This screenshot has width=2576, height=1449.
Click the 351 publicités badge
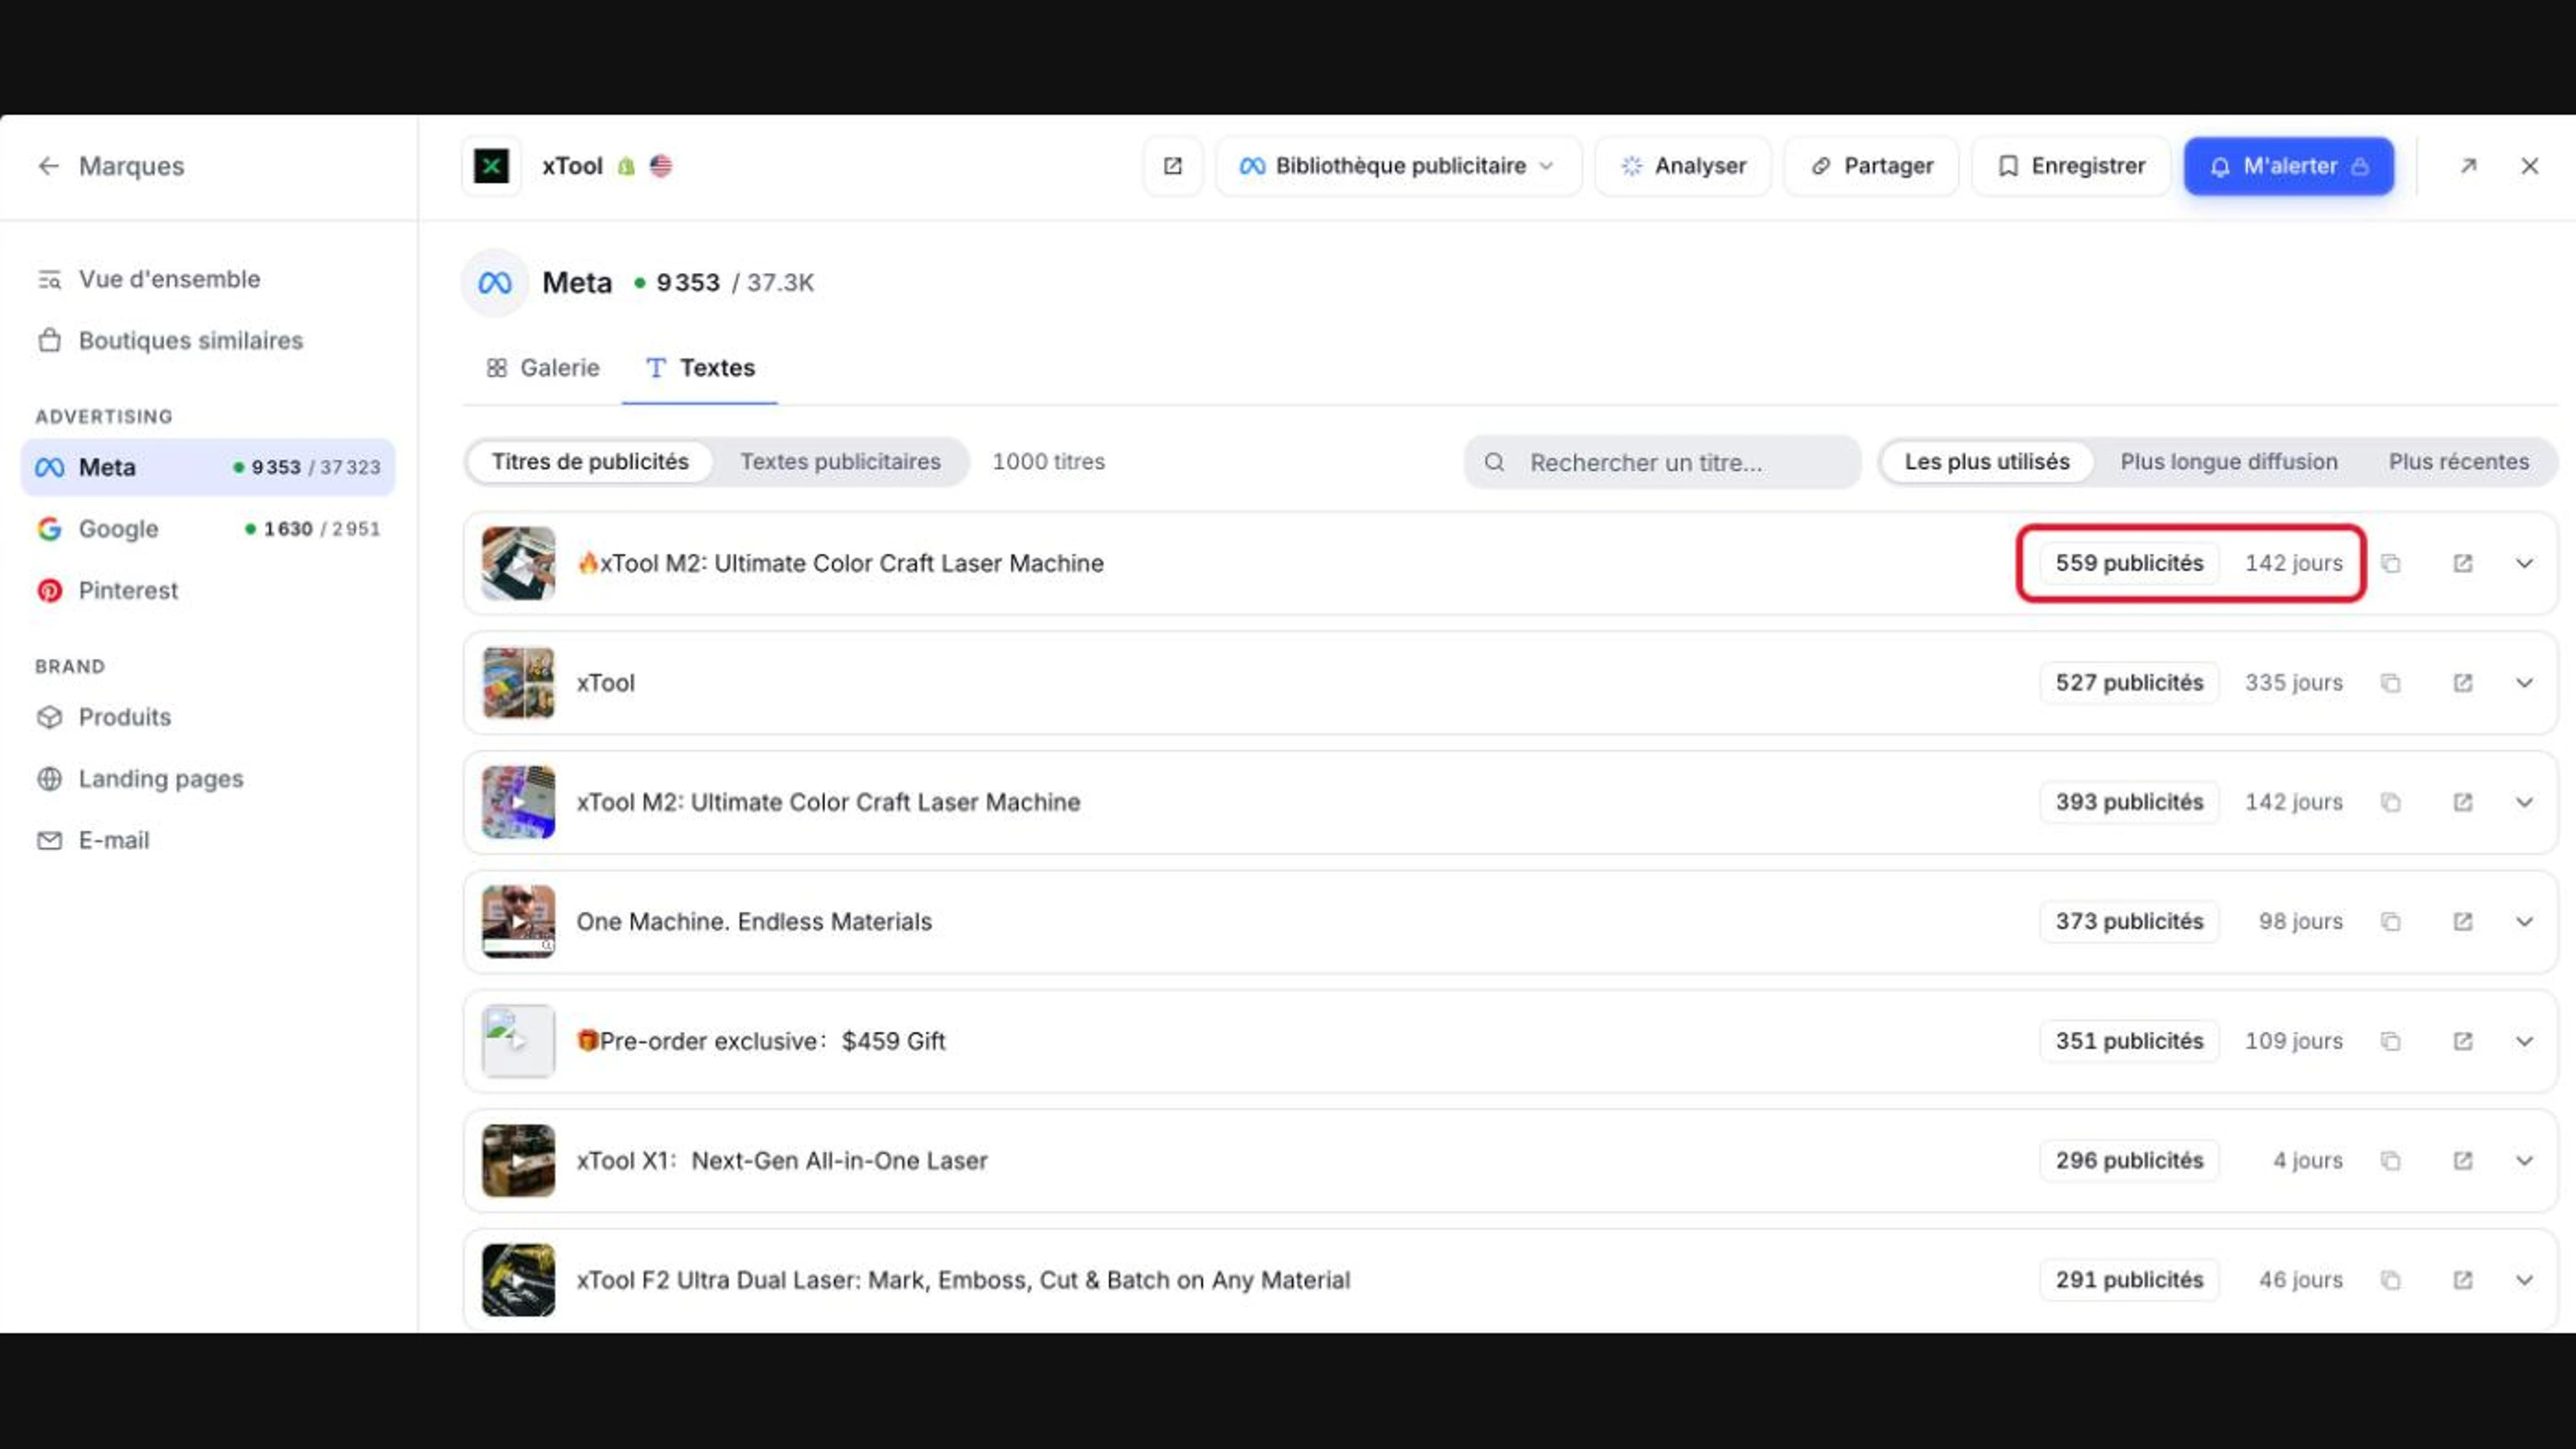click(x=2129, y=1042)
